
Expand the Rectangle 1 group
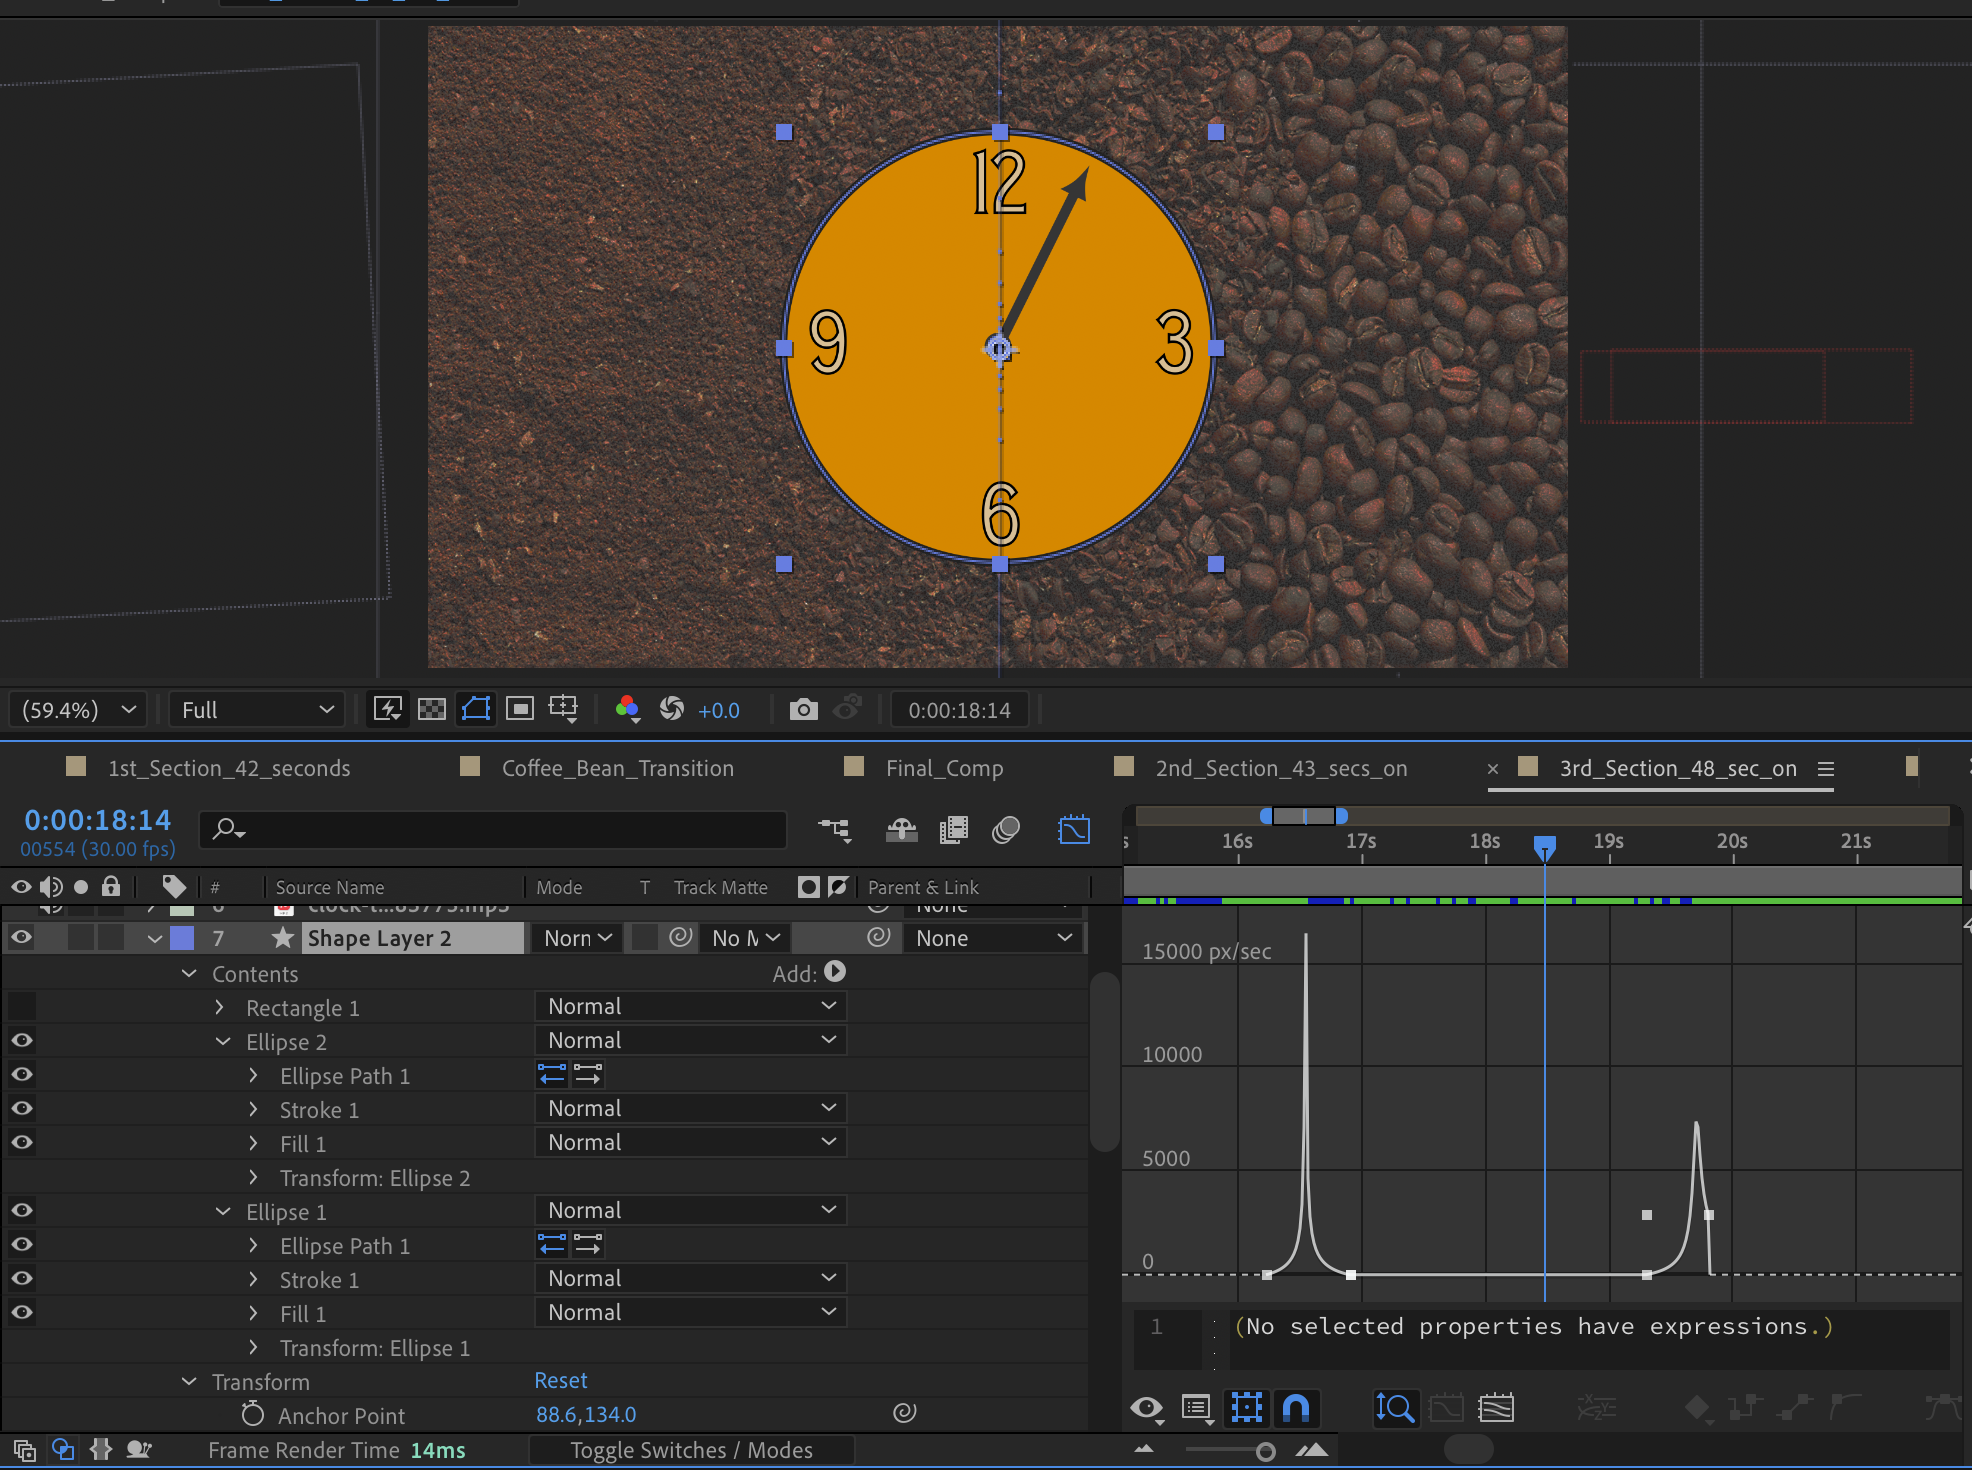[x=220, y=1008]
